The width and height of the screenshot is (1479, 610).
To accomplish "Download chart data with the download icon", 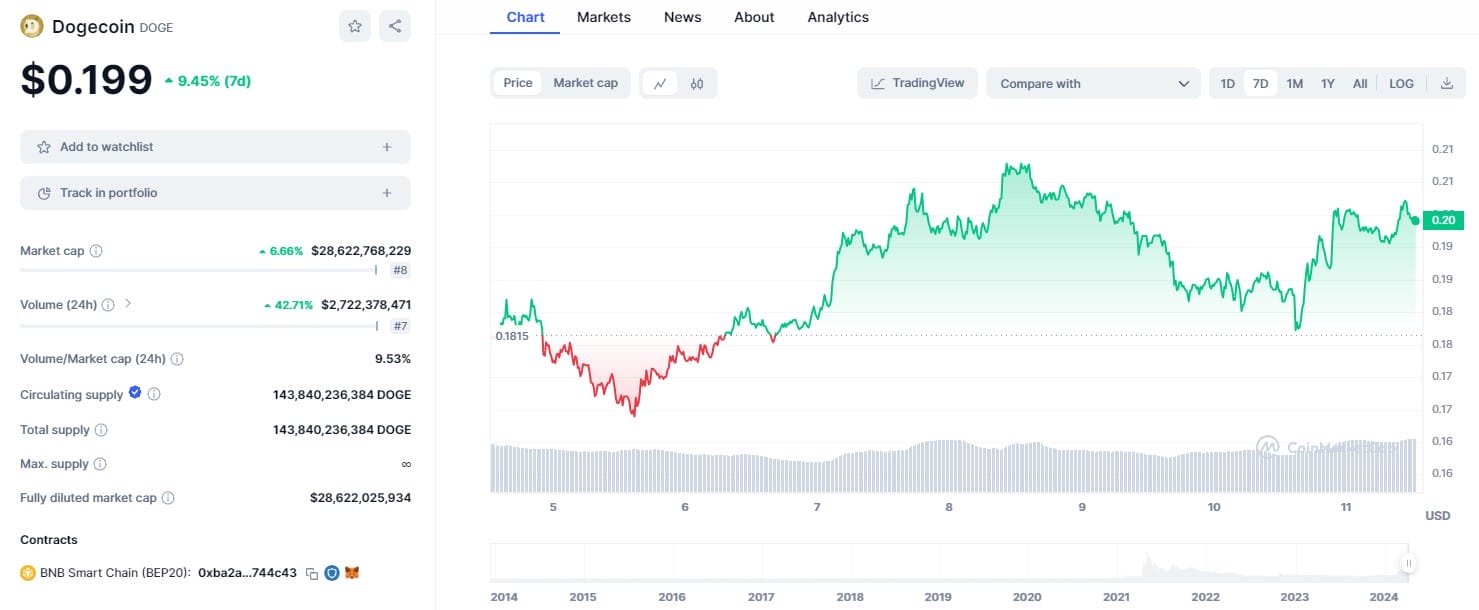I will 1446,84.
